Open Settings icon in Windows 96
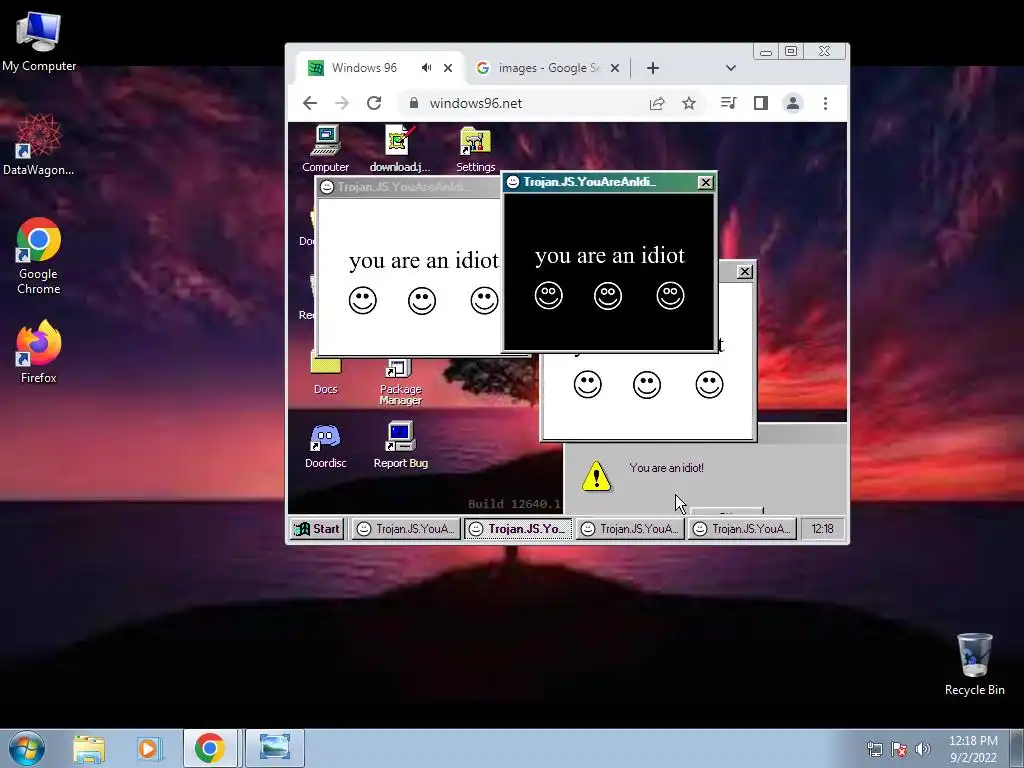 pyautogui.click(x=475, y=149)
